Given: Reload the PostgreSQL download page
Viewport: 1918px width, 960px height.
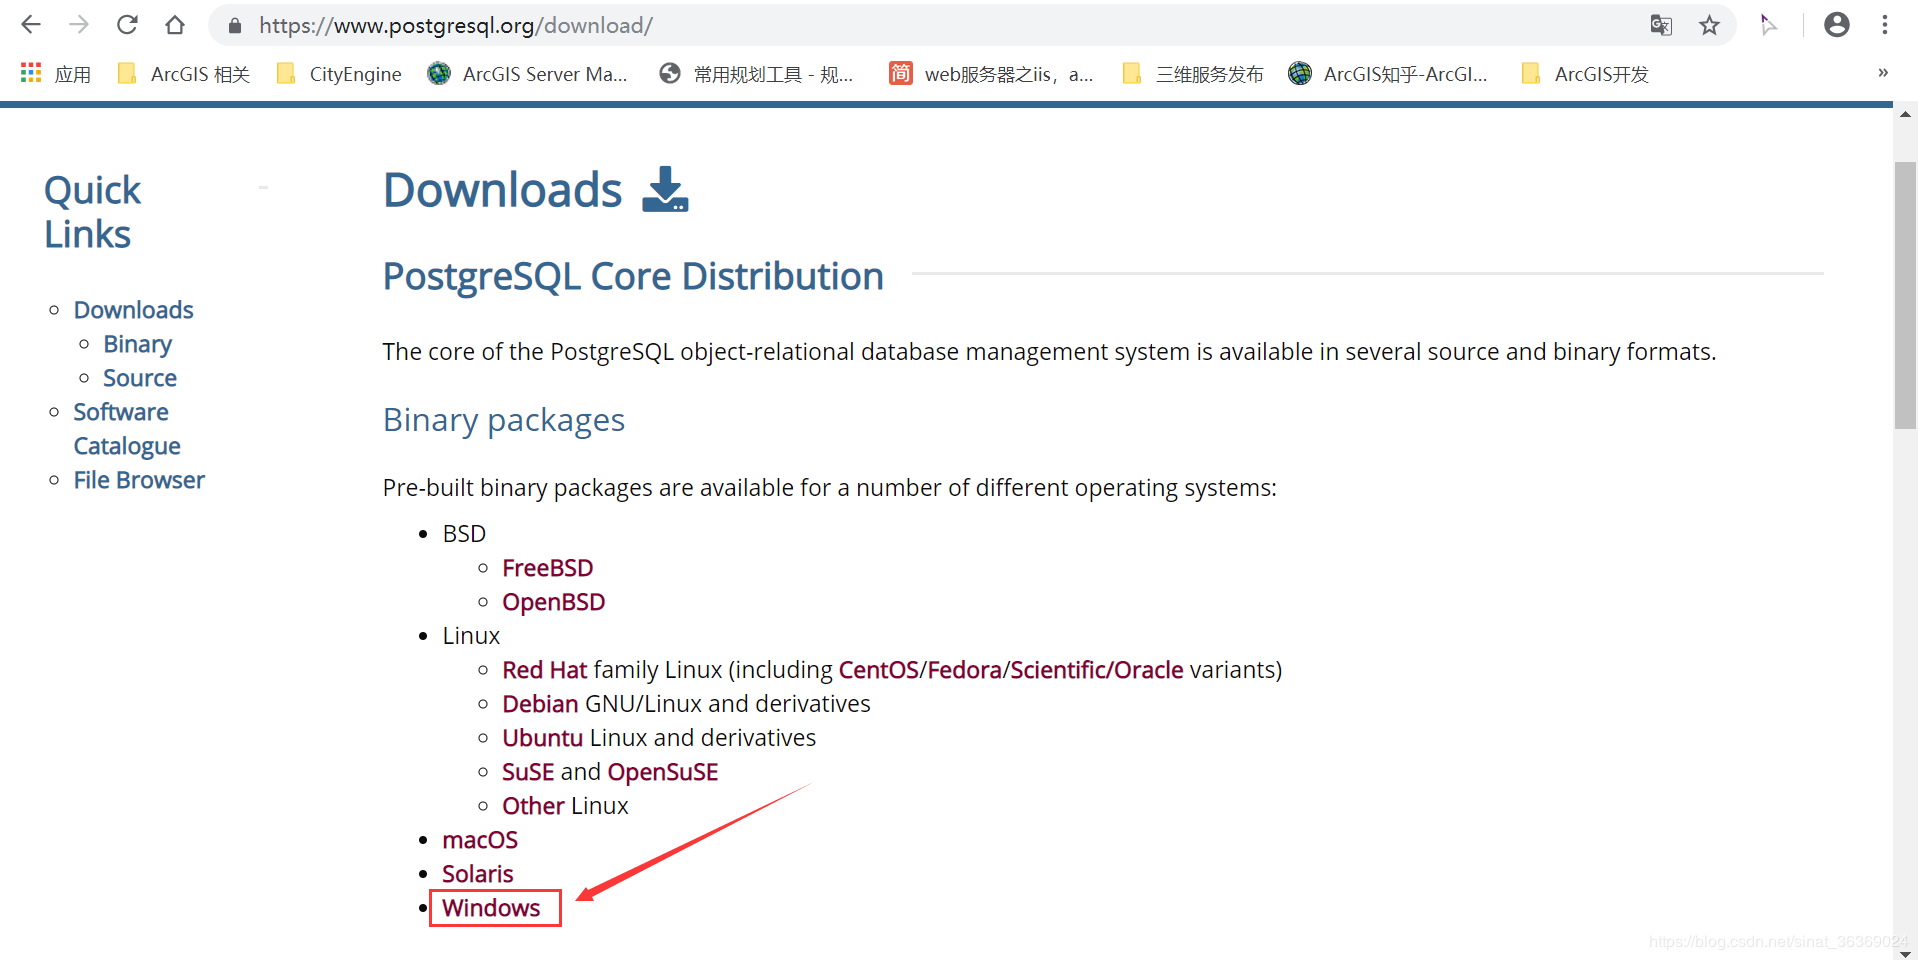Looking at the screenshot, I should (127, 25).
